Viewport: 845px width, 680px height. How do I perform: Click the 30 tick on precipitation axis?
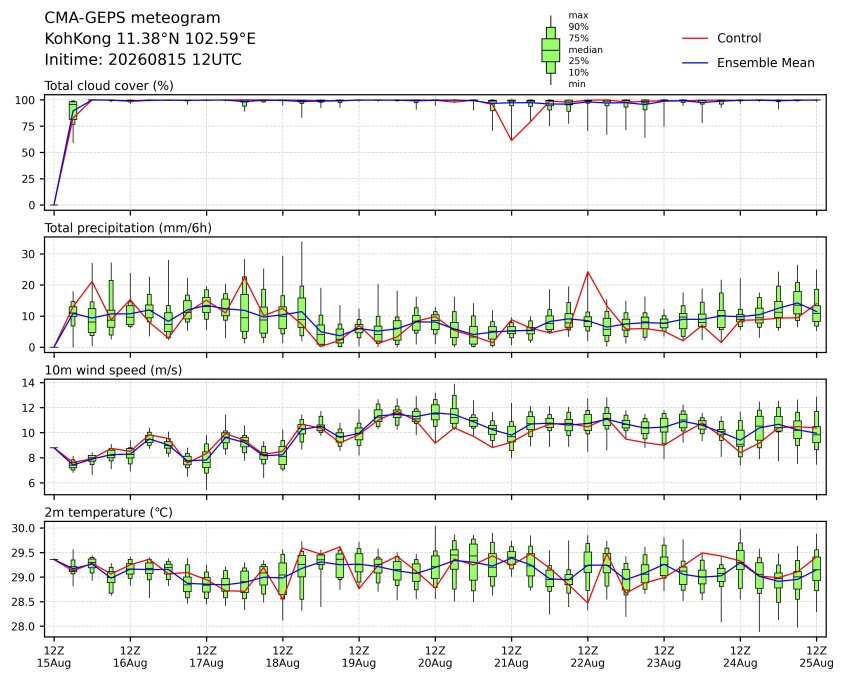pos(29,254)
